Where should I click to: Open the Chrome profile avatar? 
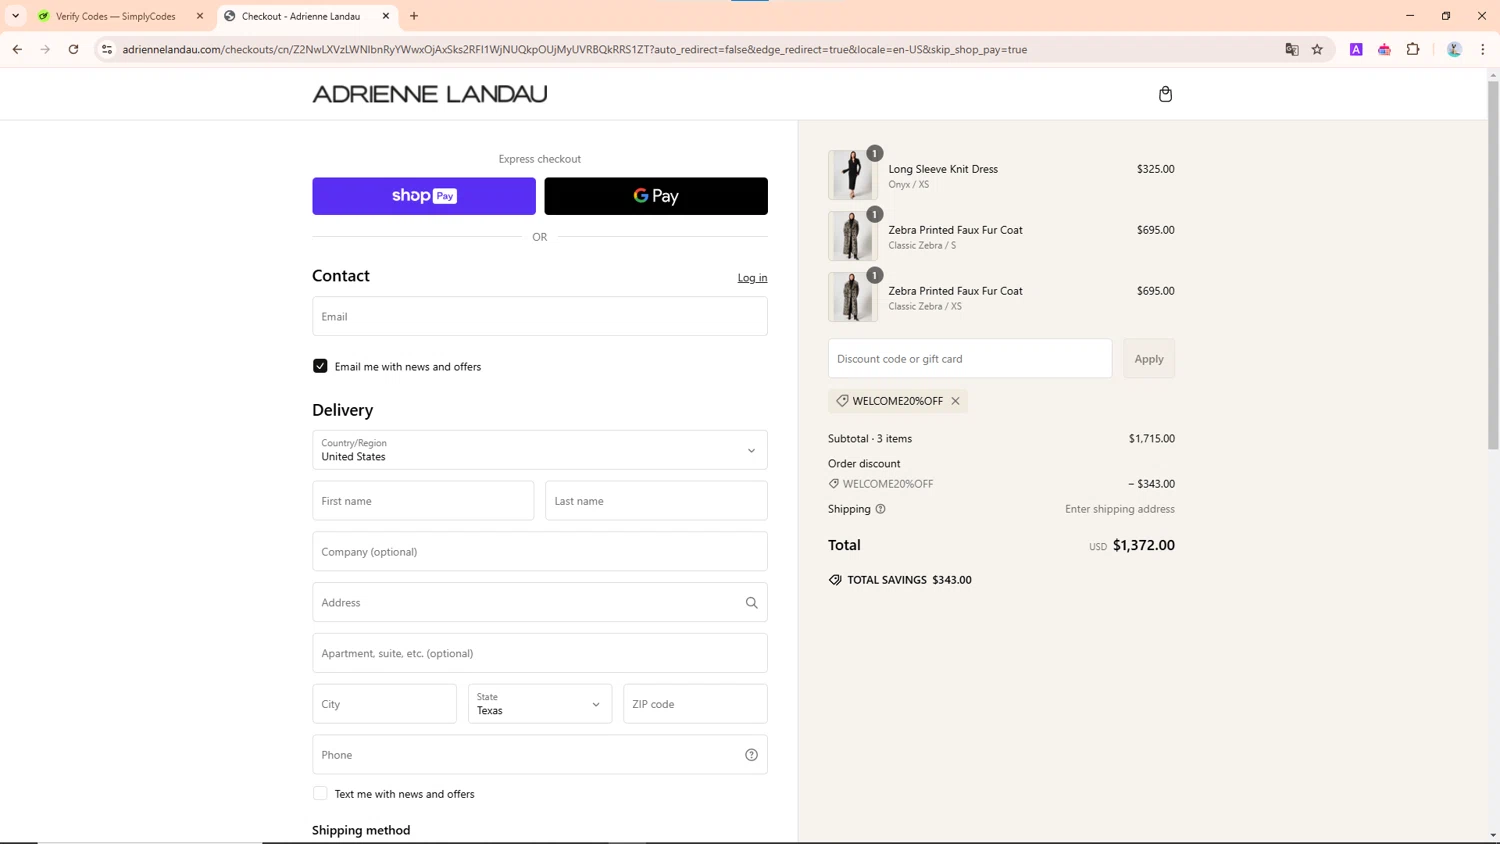coord(1454,49)
